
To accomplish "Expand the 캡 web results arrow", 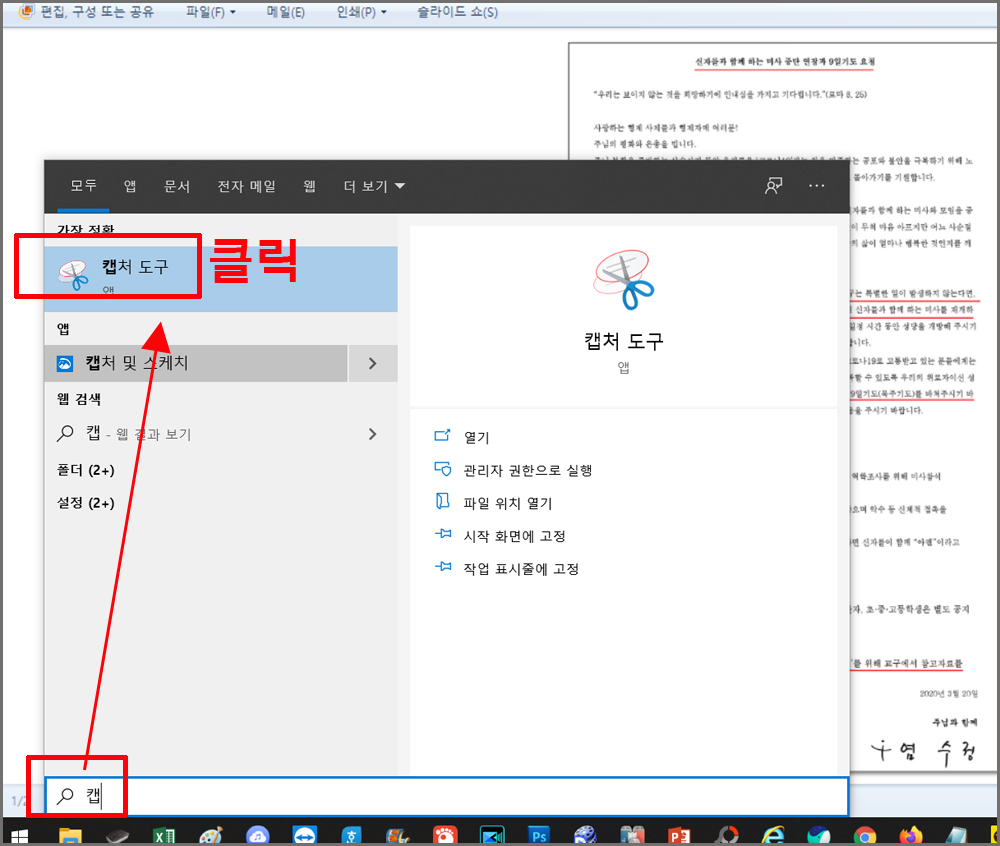I will pos(373,434).
